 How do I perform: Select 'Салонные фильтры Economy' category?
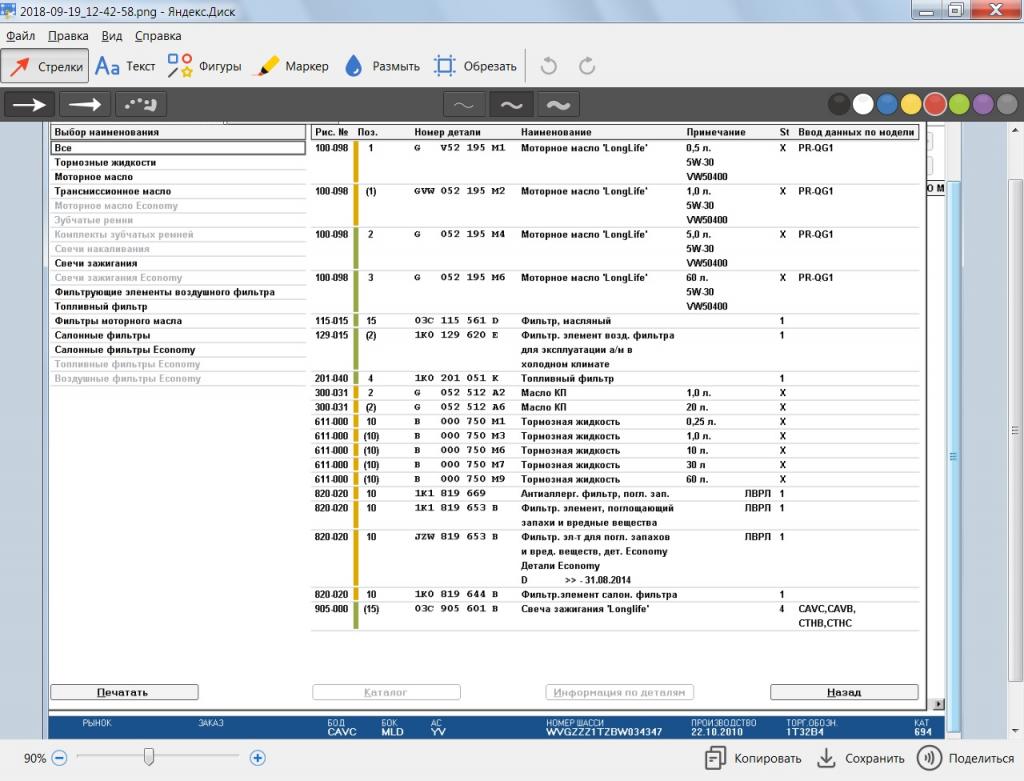(x=178, y=349)
